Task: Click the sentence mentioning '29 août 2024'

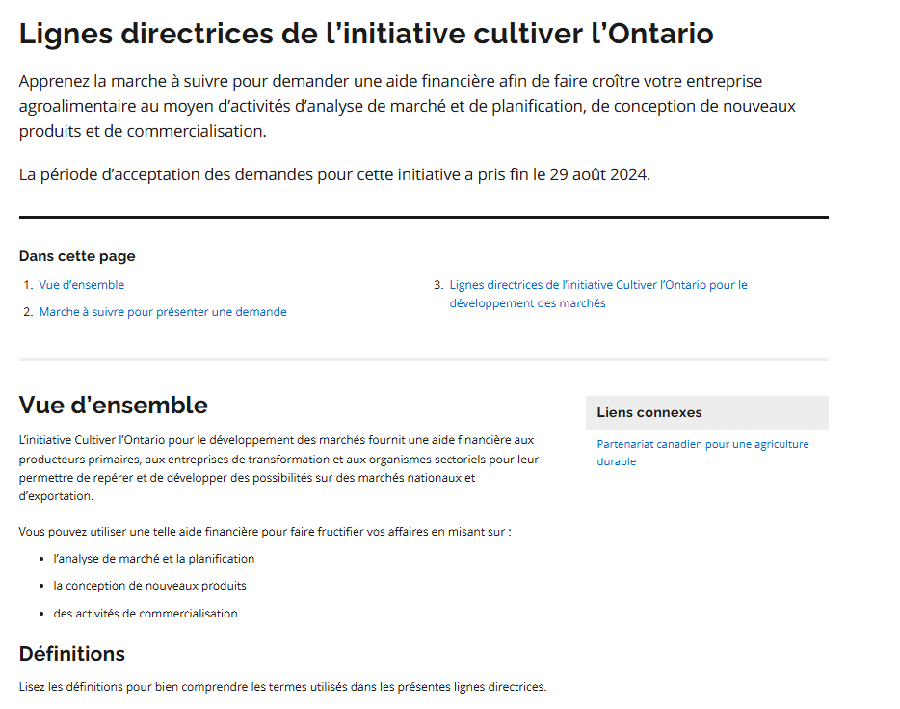Action: pos(334,174)
